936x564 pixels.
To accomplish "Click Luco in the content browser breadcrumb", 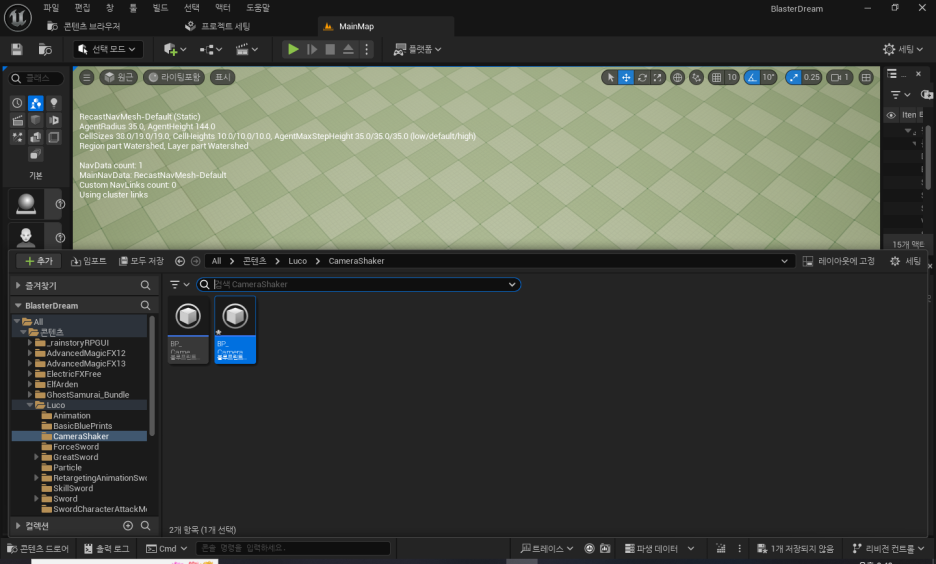I will click(297, 261).
